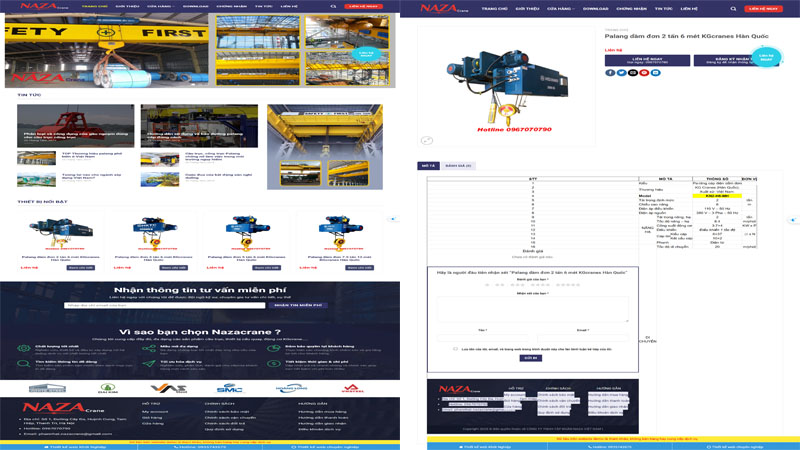Focus Tên name field in review form
800x450 pixels.
(x=483, y=338)
